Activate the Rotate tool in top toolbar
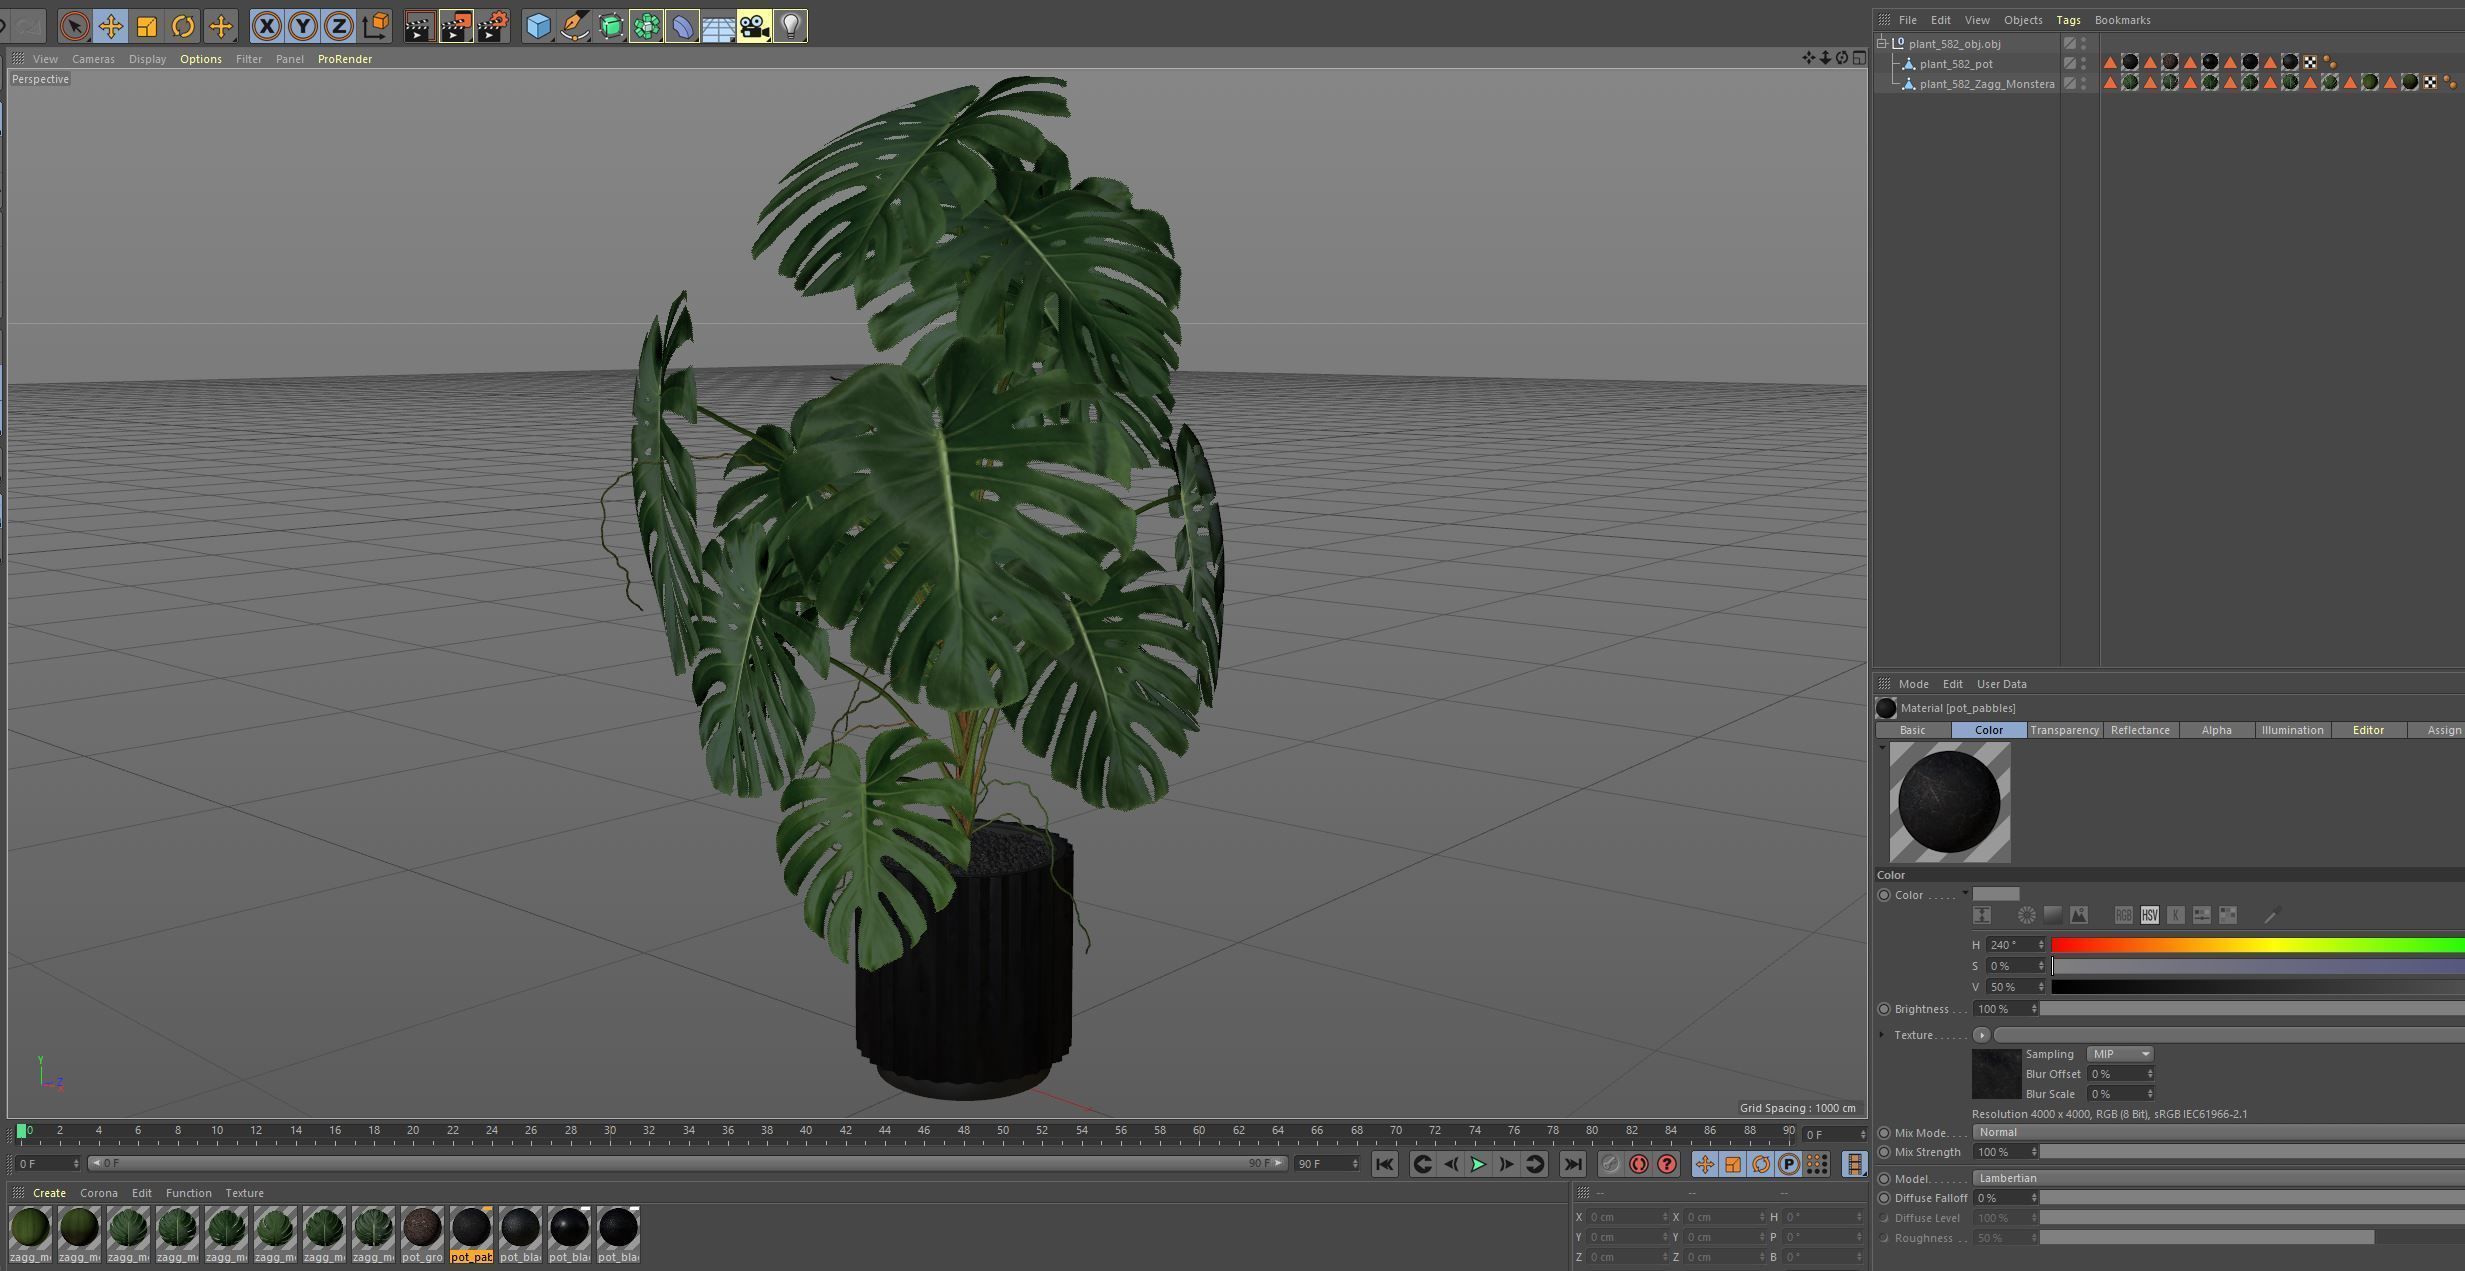The image size is (2465, 1271). pos(183,26)
